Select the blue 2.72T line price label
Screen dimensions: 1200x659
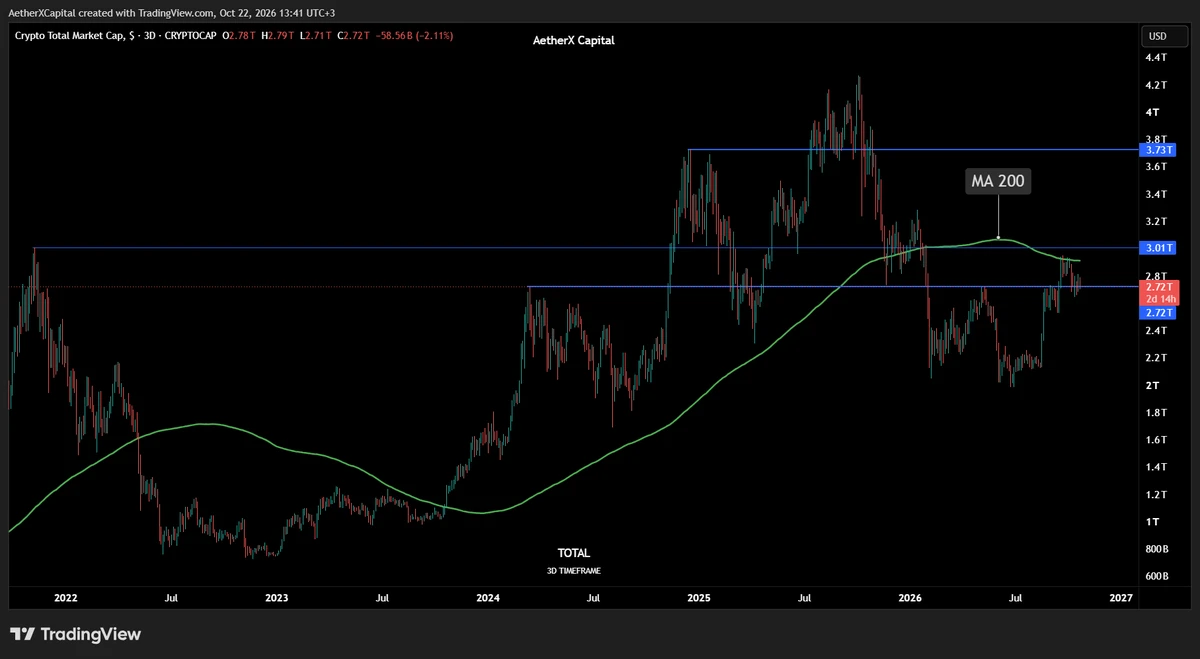coord(1158,313)
